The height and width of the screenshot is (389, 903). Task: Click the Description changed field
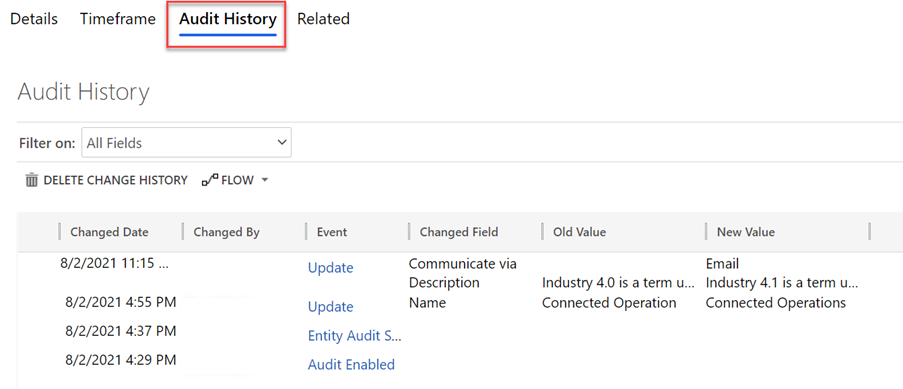click(444, 283)
